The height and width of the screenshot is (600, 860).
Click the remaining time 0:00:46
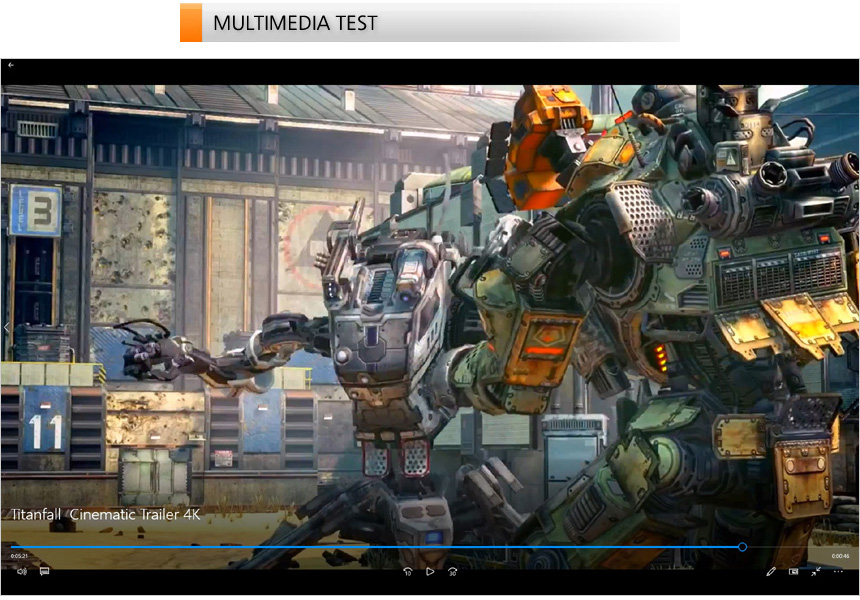tap(840, 556)
